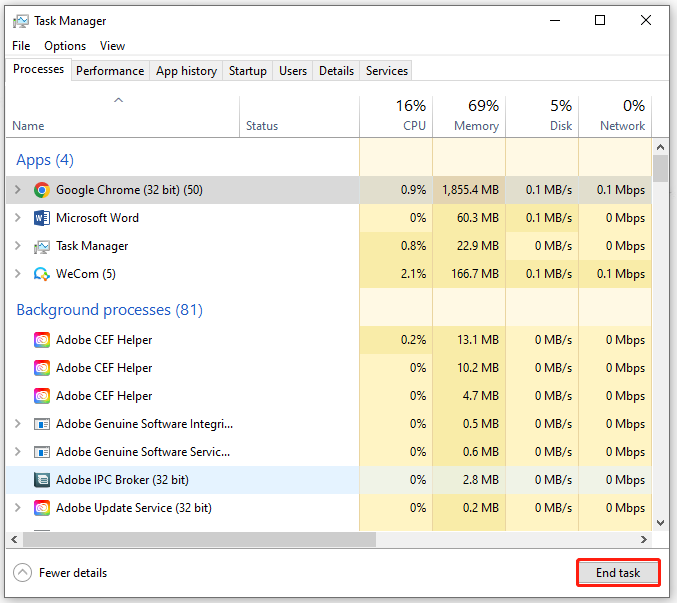Viewport: 677px width, 603px height.
Task: Click the Adobe Genuine Software Integrity icon
Action: click(42, 424)
